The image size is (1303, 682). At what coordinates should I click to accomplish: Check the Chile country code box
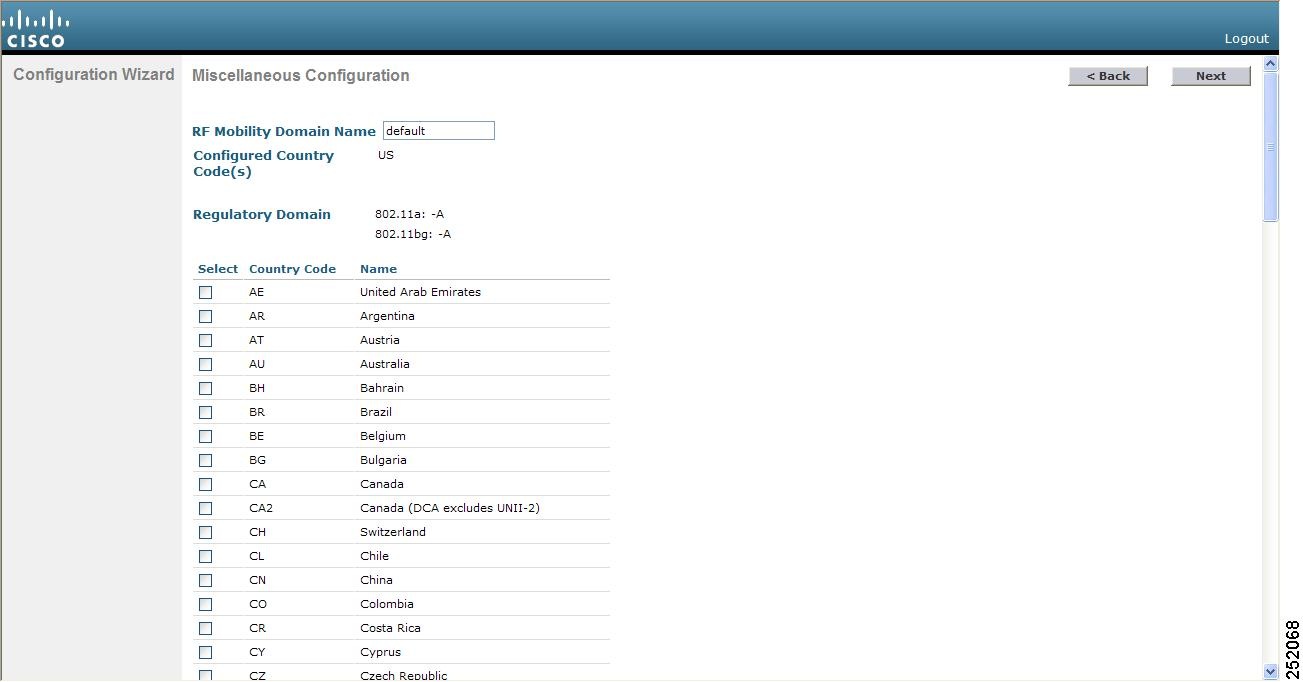tap(205, 556)
